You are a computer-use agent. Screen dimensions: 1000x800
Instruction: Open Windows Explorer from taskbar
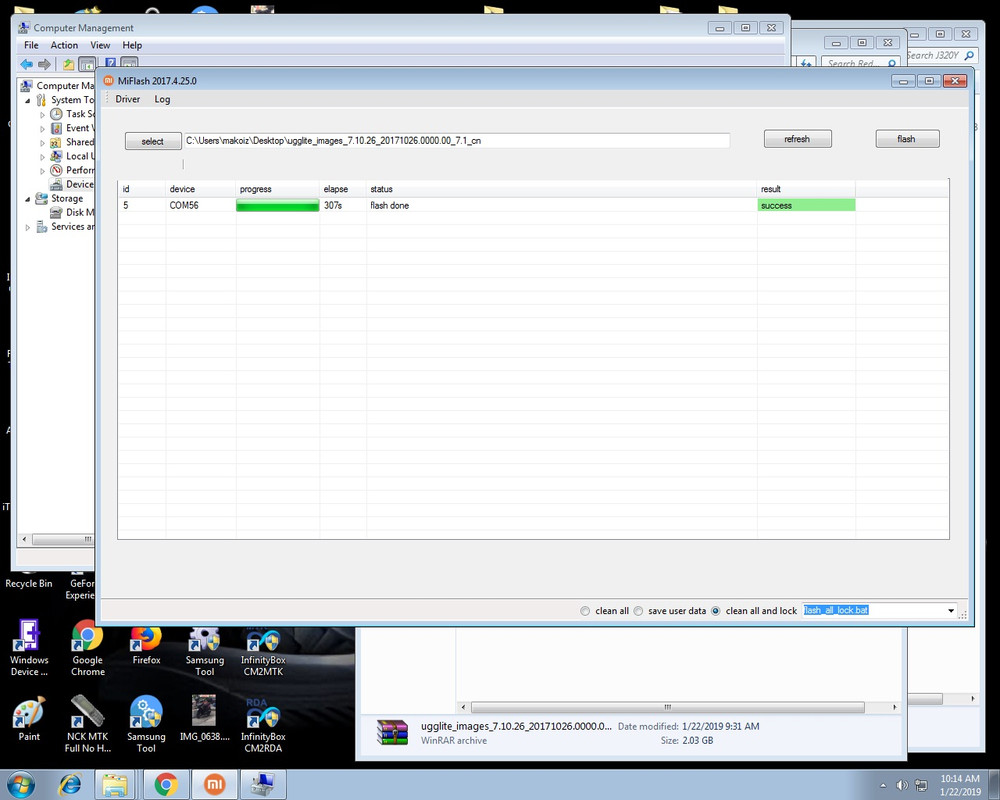point(115,785)
